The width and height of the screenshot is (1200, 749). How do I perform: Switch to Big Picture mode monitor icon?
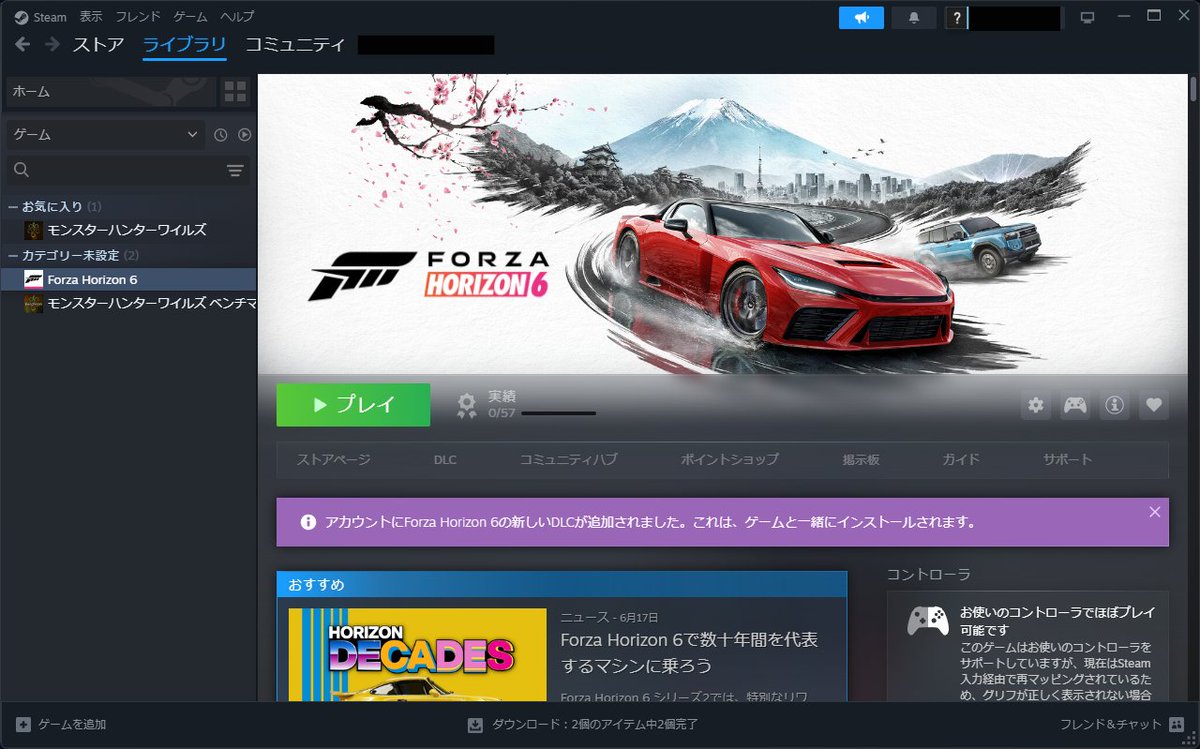tap(1088, 18)
